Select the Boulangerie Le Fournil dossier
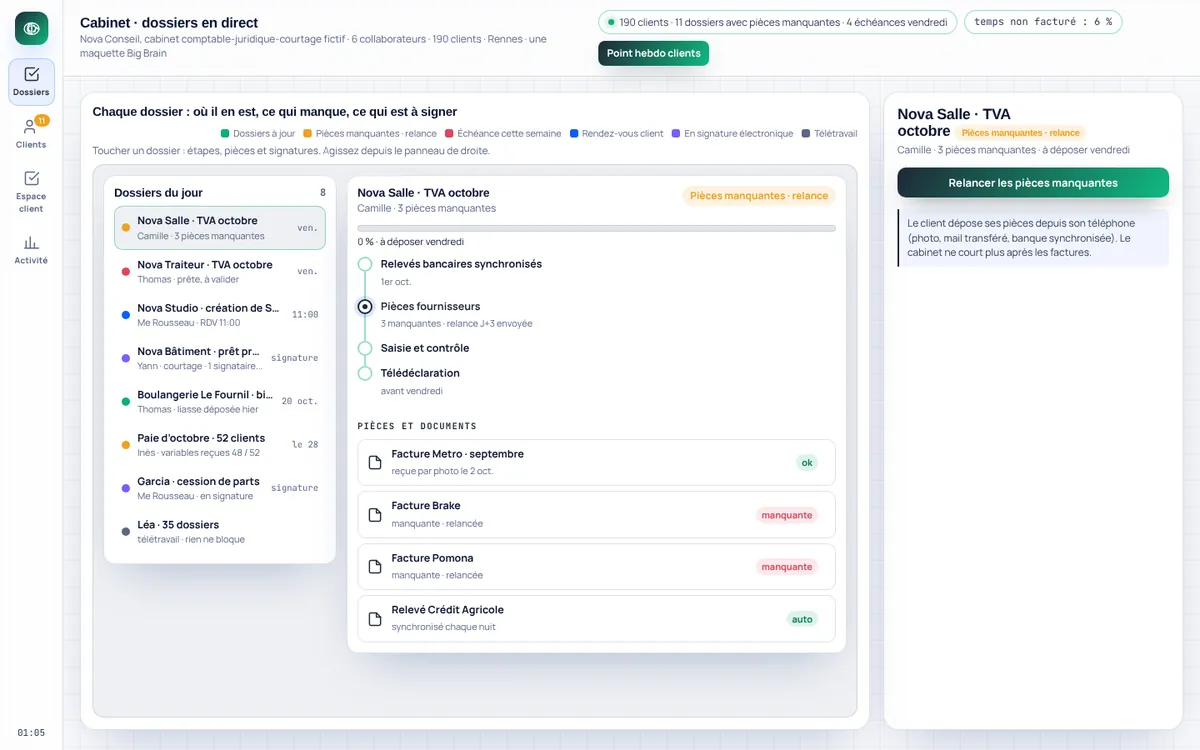1200x750 pixels. pyautogui.click(x=220, y=401)
